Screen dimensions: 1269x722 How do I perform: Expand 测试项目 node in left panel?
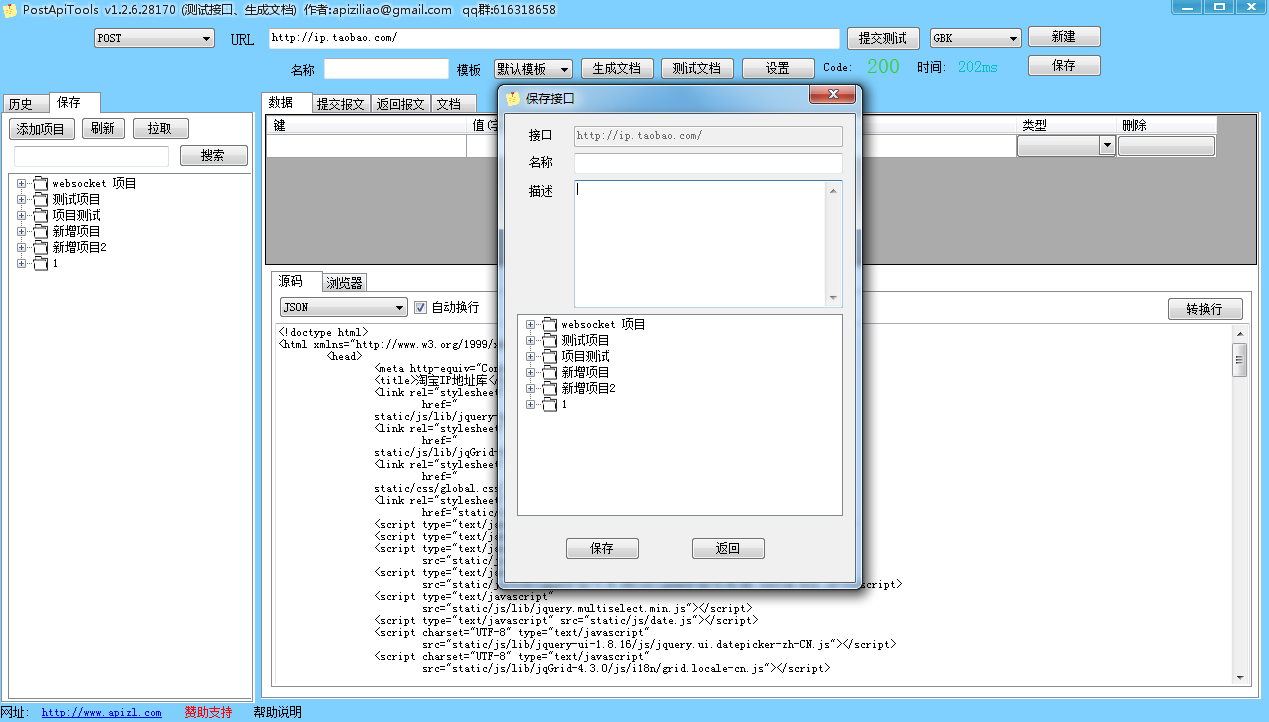[22, 200]
